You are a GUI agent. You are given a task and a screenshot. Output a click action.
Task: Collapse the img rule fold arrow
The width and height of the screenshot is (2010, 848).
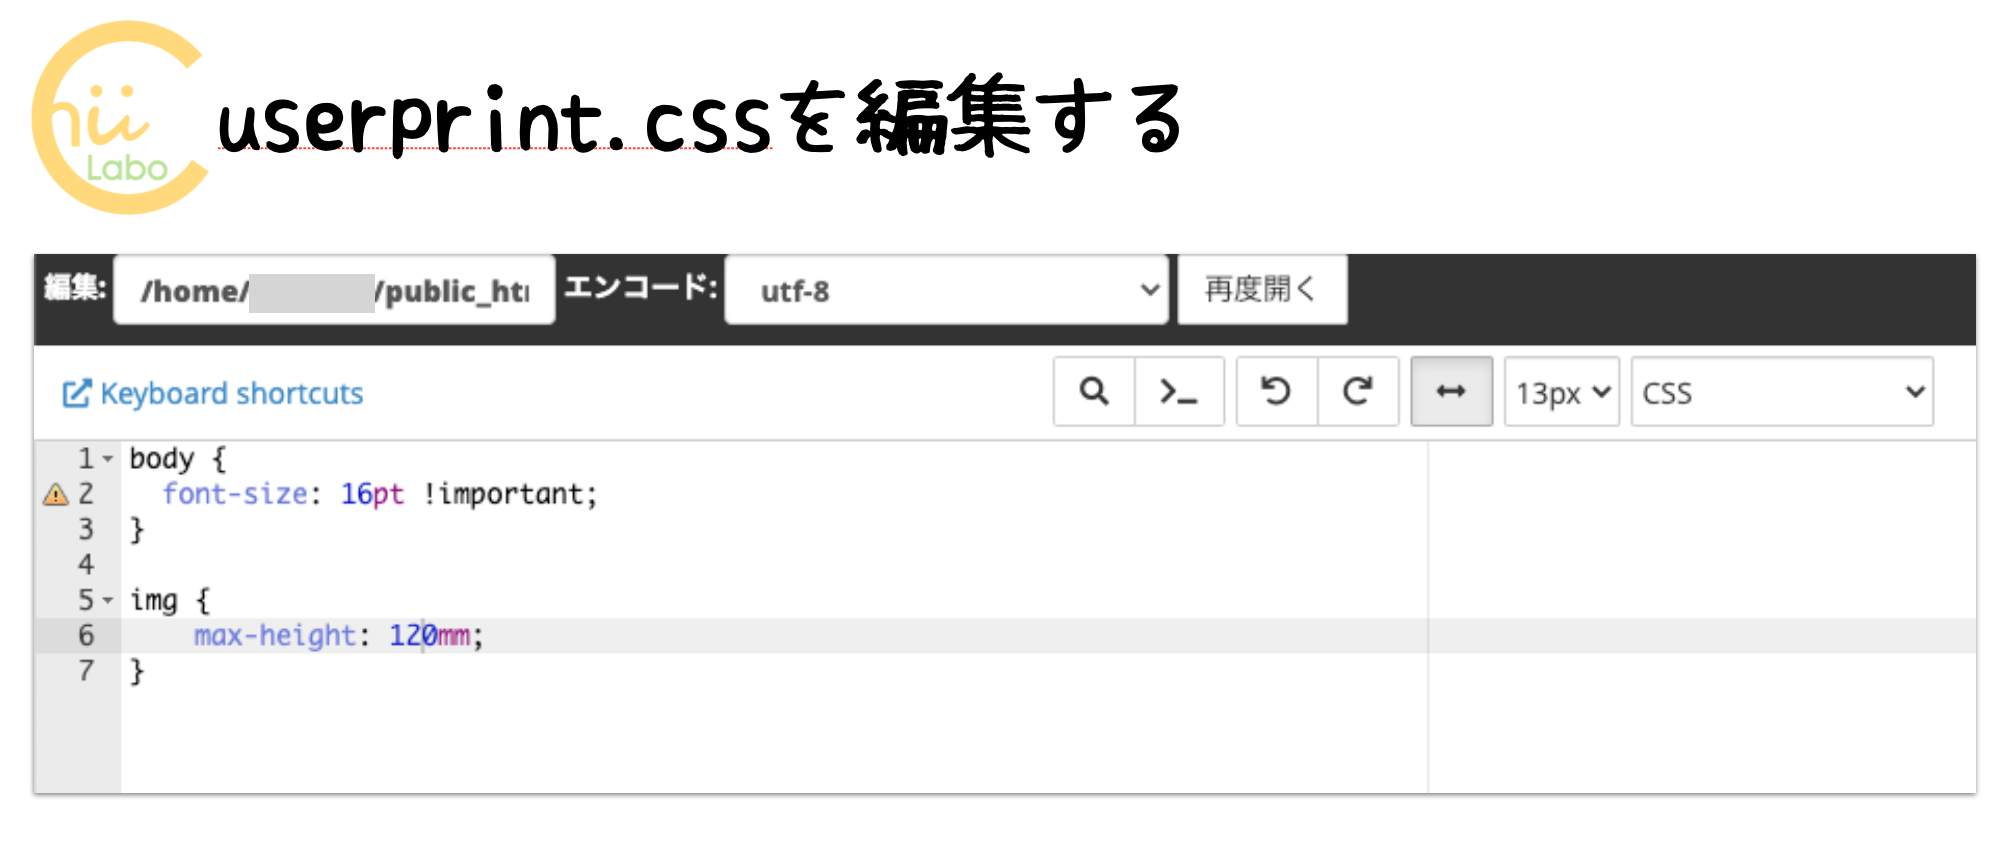[x=107, y=601]
